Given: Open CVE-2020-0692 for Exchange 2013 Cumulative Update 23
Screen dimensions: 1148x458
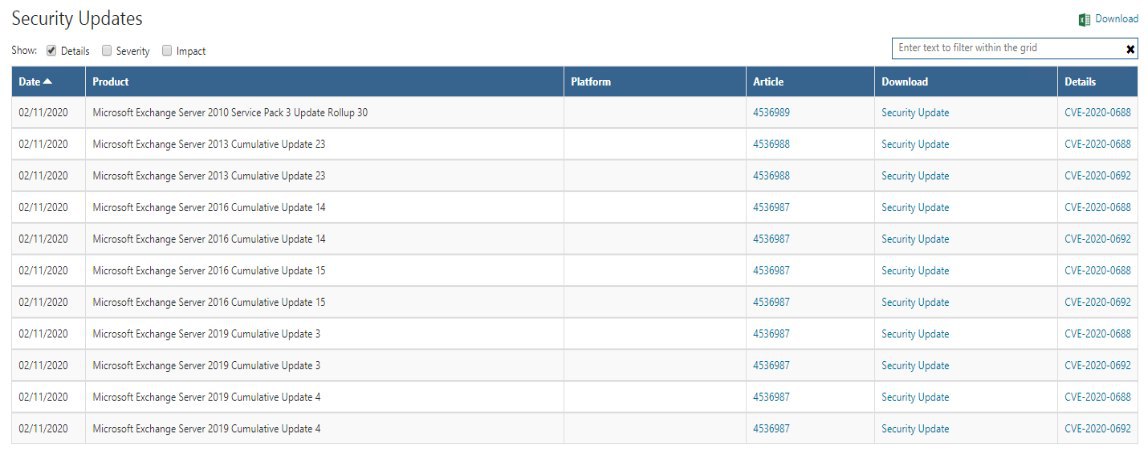Looking at the screenshot, I should click(1097, 176).
